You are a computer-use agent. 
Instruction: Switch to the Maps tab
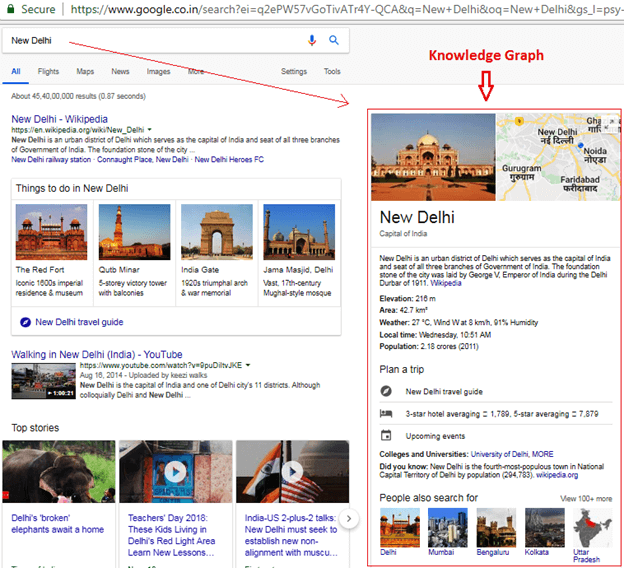click(85, 72)
